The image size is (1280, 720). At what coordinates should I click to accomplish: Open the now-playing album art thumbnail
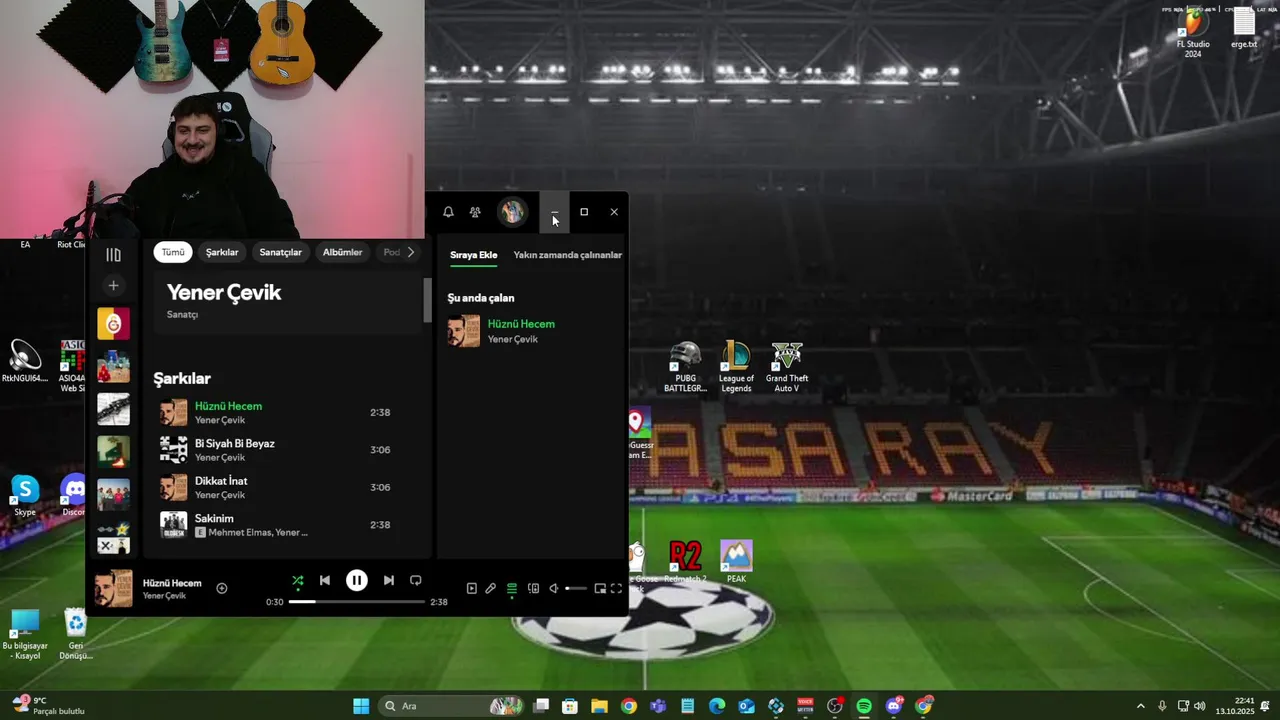(113, 588)
